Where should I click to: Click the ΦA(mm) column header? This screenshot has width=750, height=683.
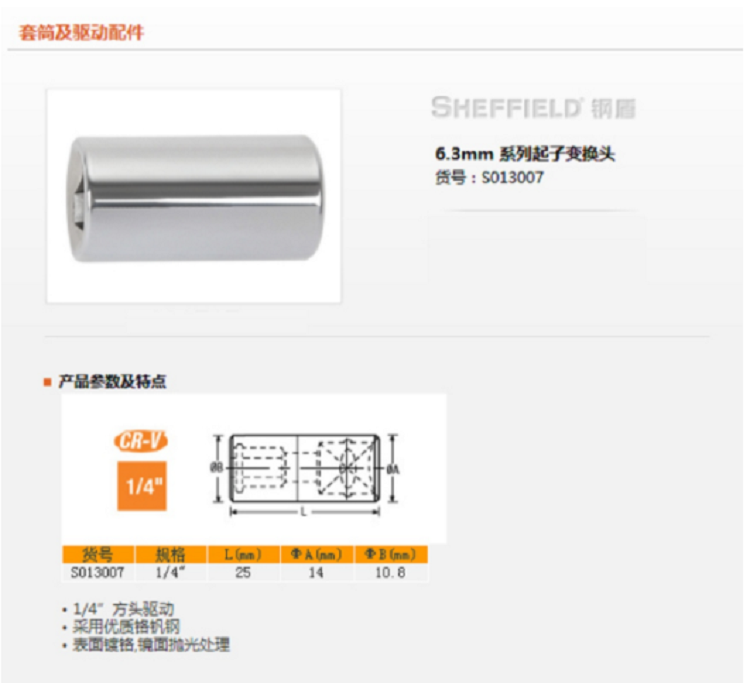click(317, 554)
